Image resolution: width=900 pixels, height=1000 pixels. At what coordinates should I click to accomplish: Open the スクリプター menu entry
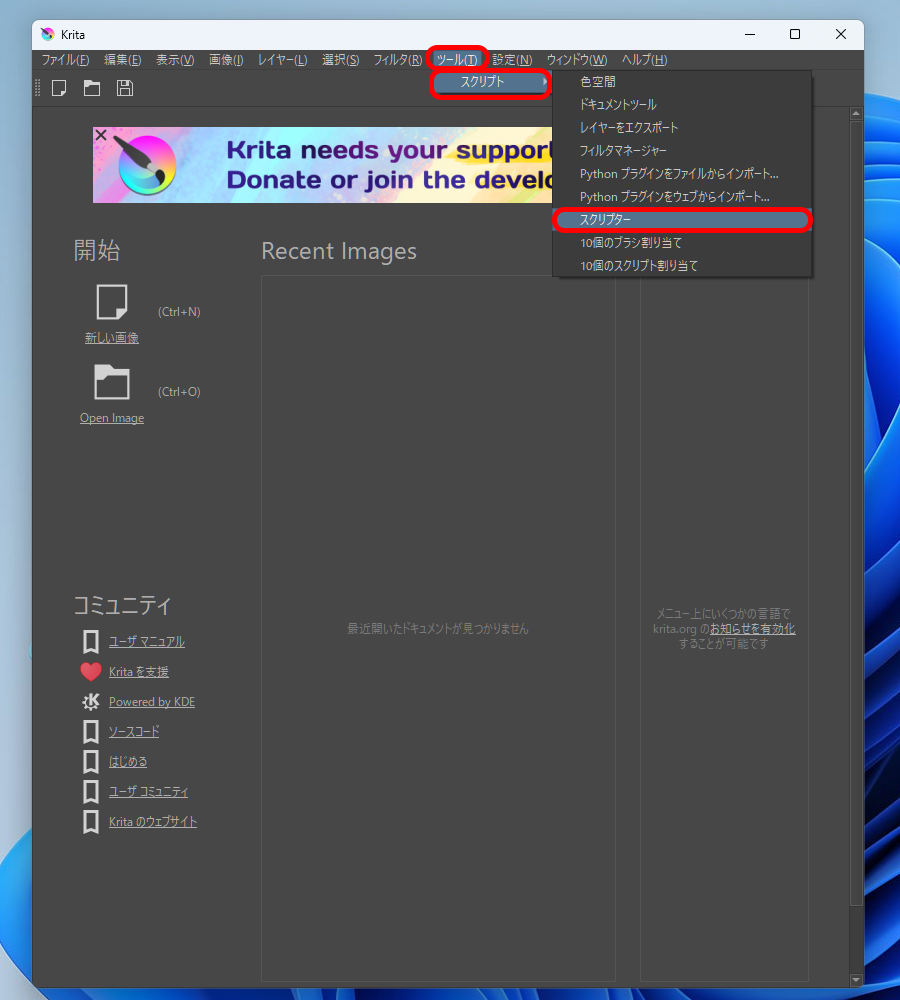click(x=682, y=219)
